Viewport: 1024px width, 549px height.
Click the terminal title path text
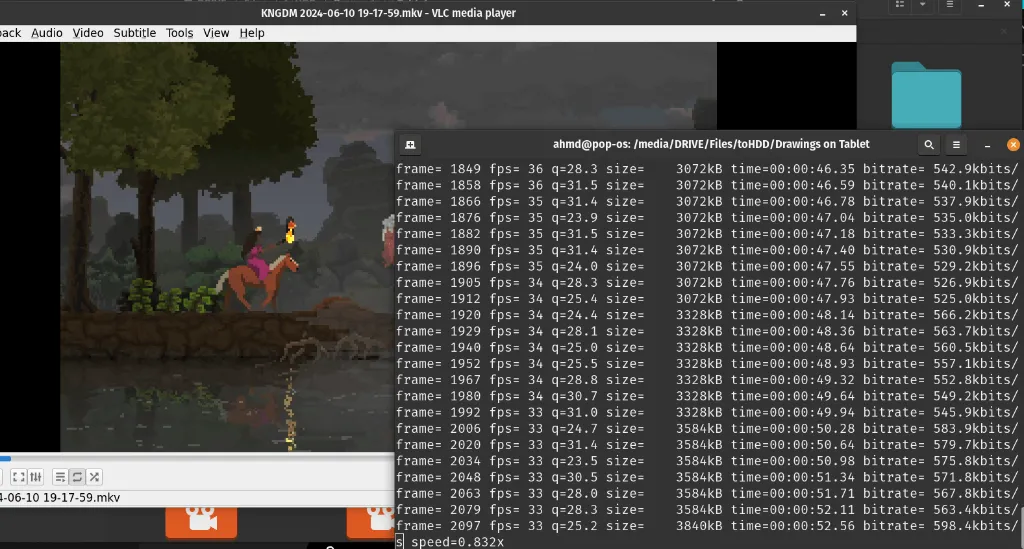(711, 144)
